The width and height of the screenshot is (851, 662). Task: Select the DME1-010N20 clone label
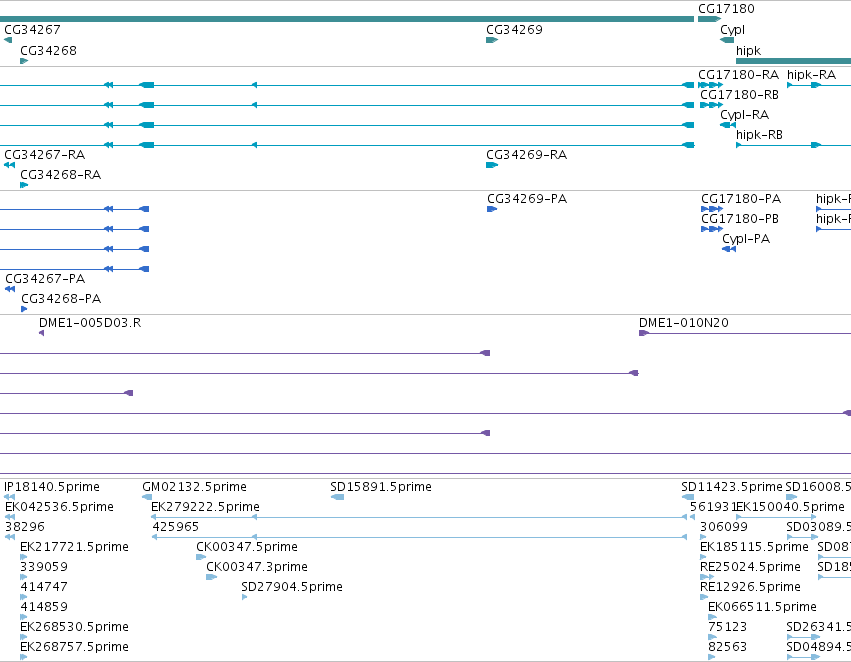pyautogui.click(x=684, y=323)
